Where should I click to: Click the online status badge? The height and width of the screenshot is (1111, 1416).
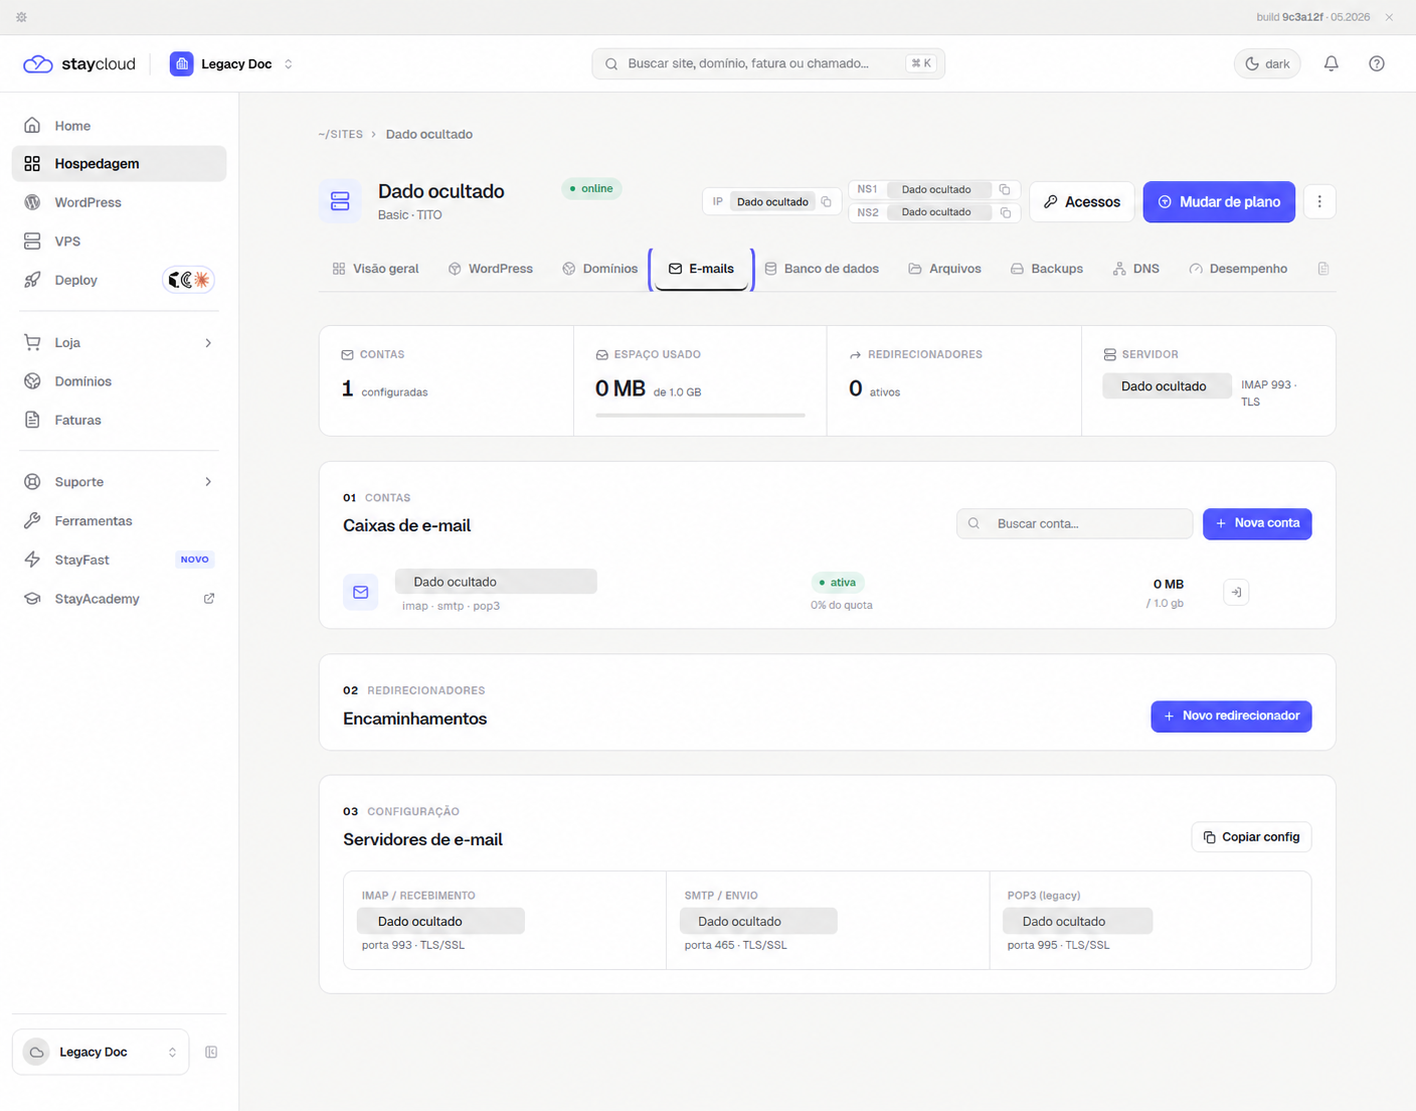coord(591,188)
